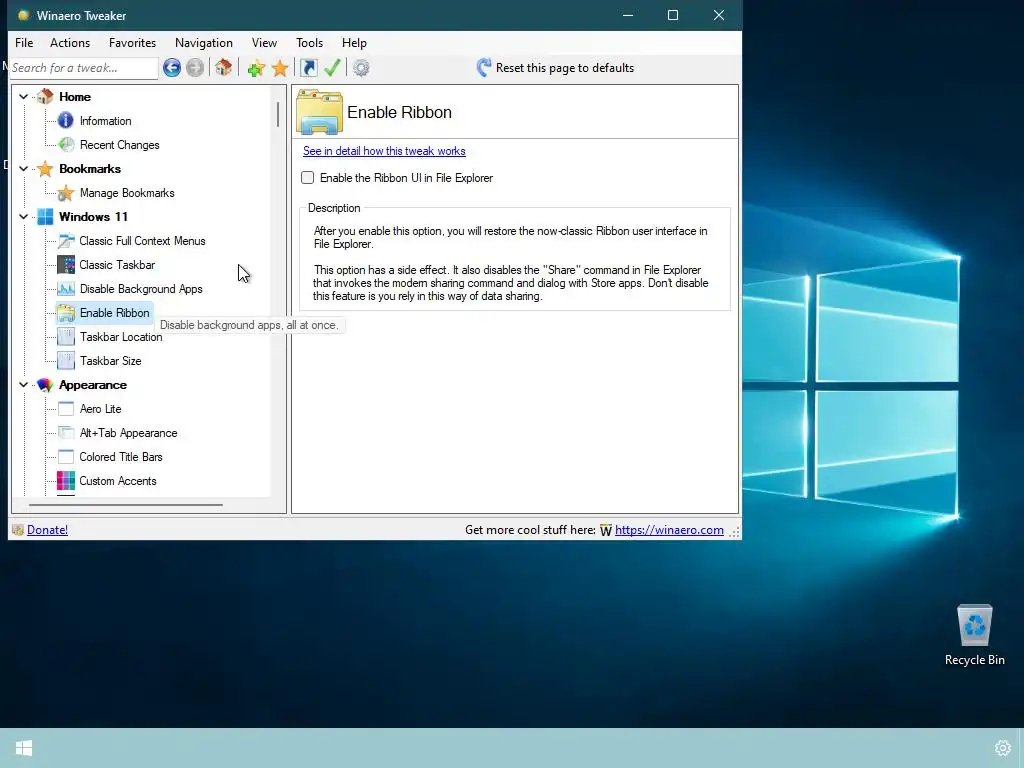Image resolution: width=1024 pixels, height=768 pixels.
Task: Click the Enable Ribbon folder icon in tree
Action: pyautogui.click(x=66, y=313)
